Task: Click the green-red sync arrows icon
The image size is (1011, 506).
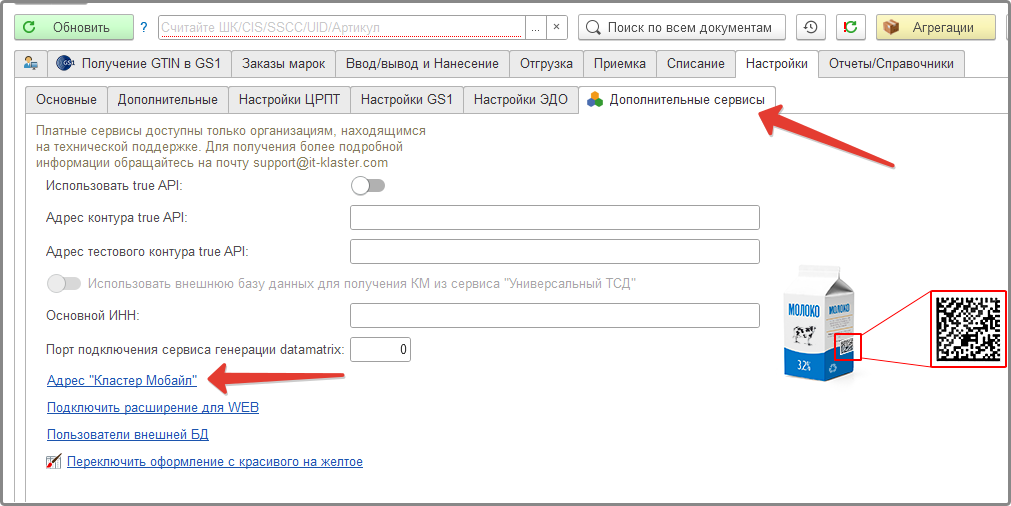Action: coord(850,28)
